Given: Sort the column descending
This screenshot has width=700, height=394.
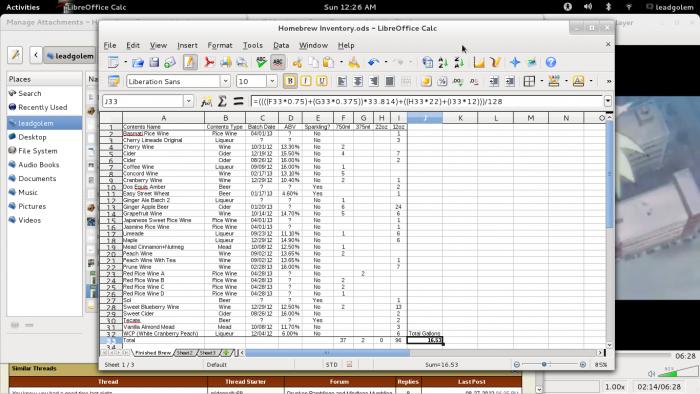Looking at the screenshot, I should [x=459, y=62].
